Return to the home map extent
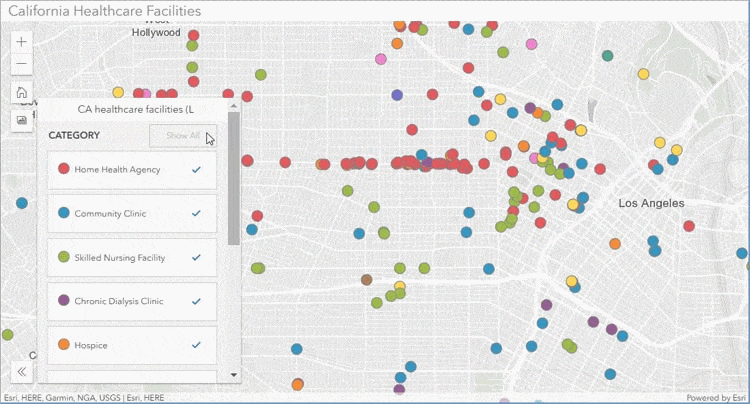Screen dimensions: 750x404 click(x=22, y=92)
